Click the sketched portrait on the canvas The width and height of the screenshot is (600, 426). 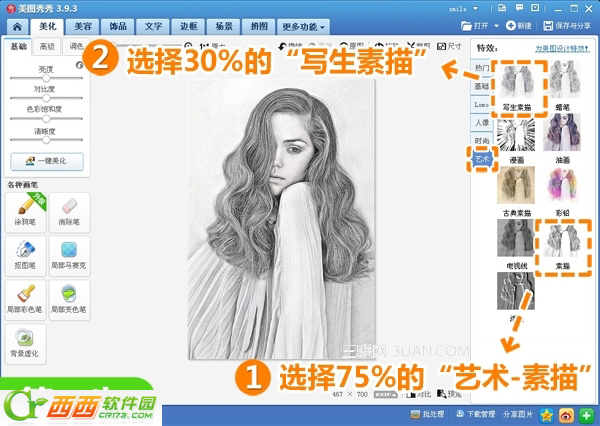[282, 219]
